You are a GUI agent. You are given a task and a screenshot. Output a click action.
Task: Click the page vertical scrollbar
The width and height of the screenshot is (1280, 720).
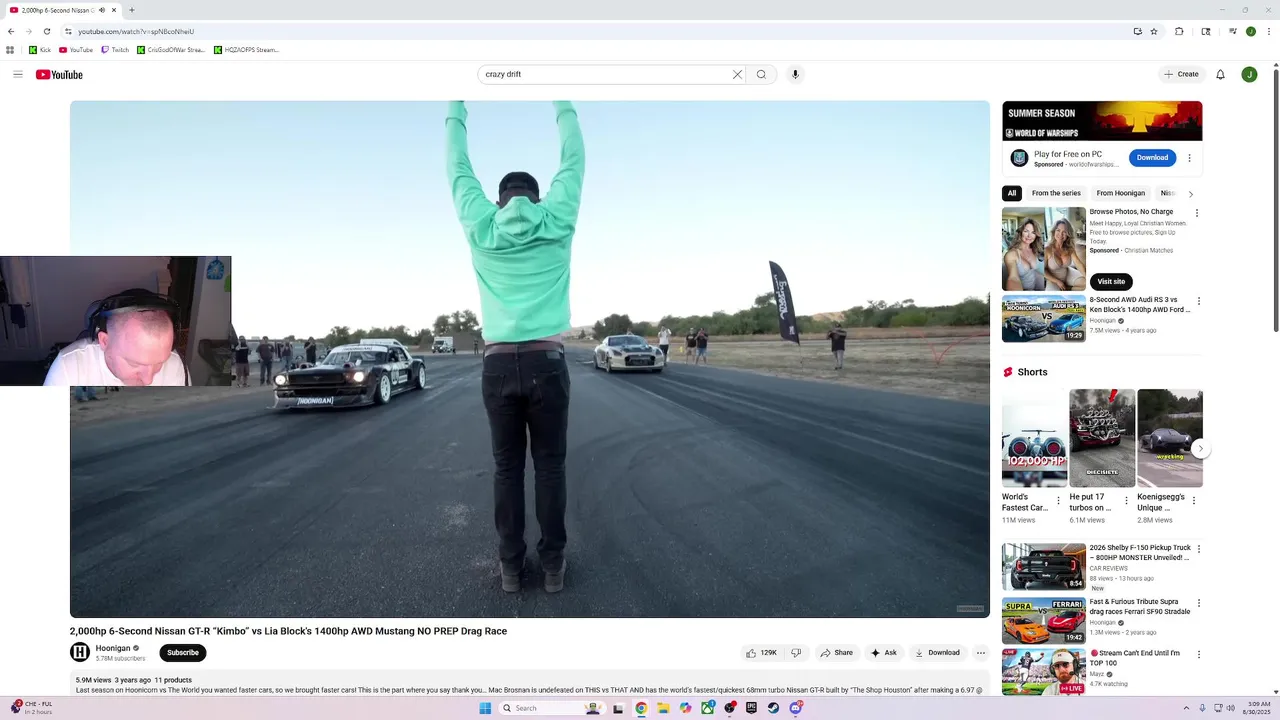click(1275, 200)
